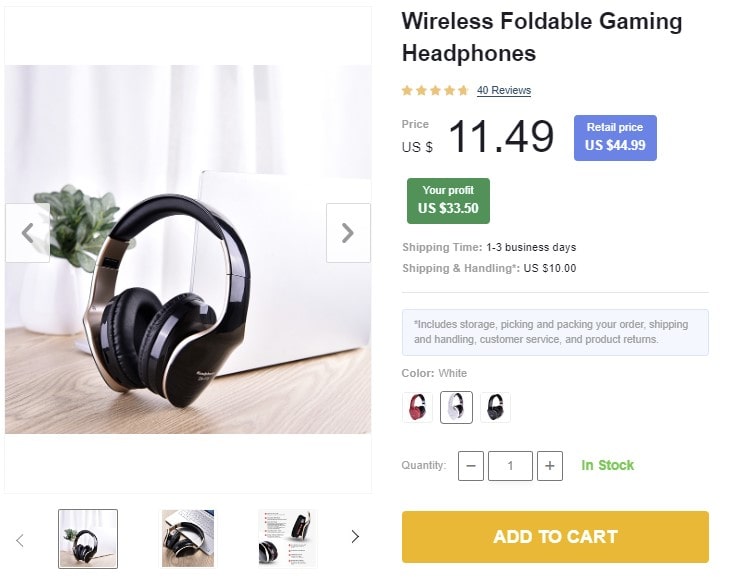The height and width of the screenshot is (586, 741).
Task: Decrease quantity with minus button
Action: coord(471,466)
